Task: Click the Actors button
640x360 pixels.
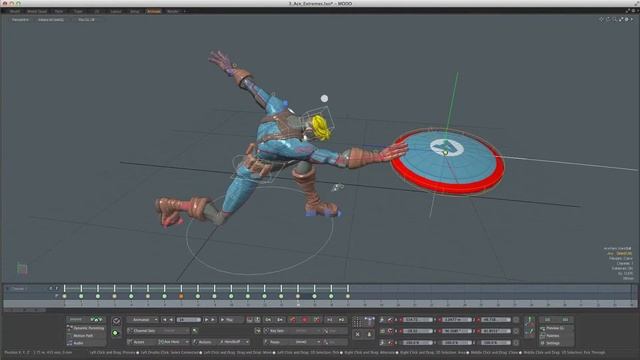Action: click(141, 342)
